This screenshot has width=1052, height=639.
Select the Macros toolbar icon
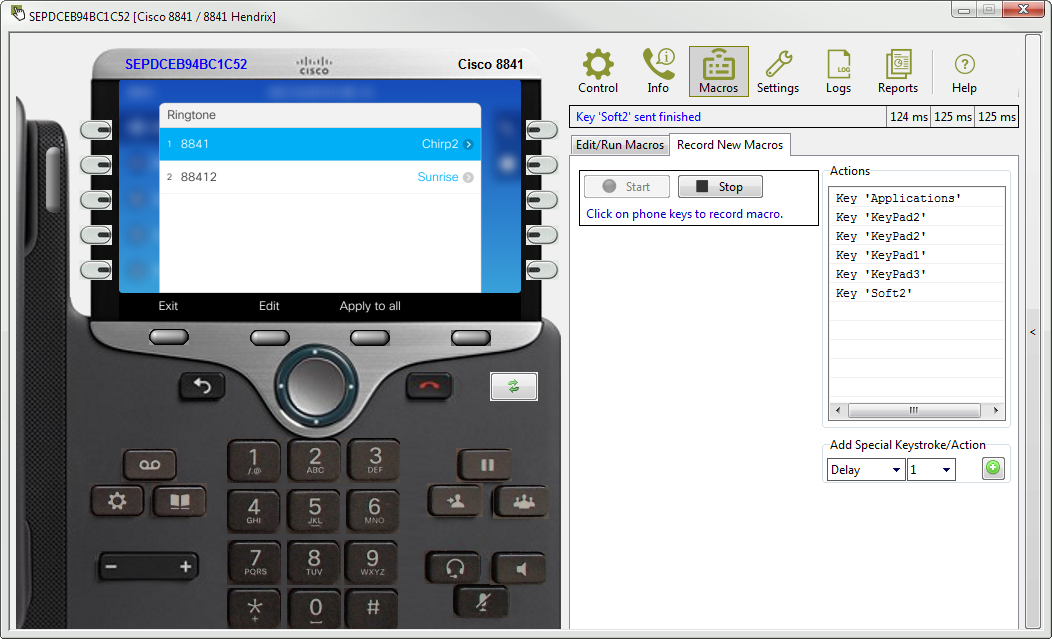pyautogui.click(x=719, y=72)
